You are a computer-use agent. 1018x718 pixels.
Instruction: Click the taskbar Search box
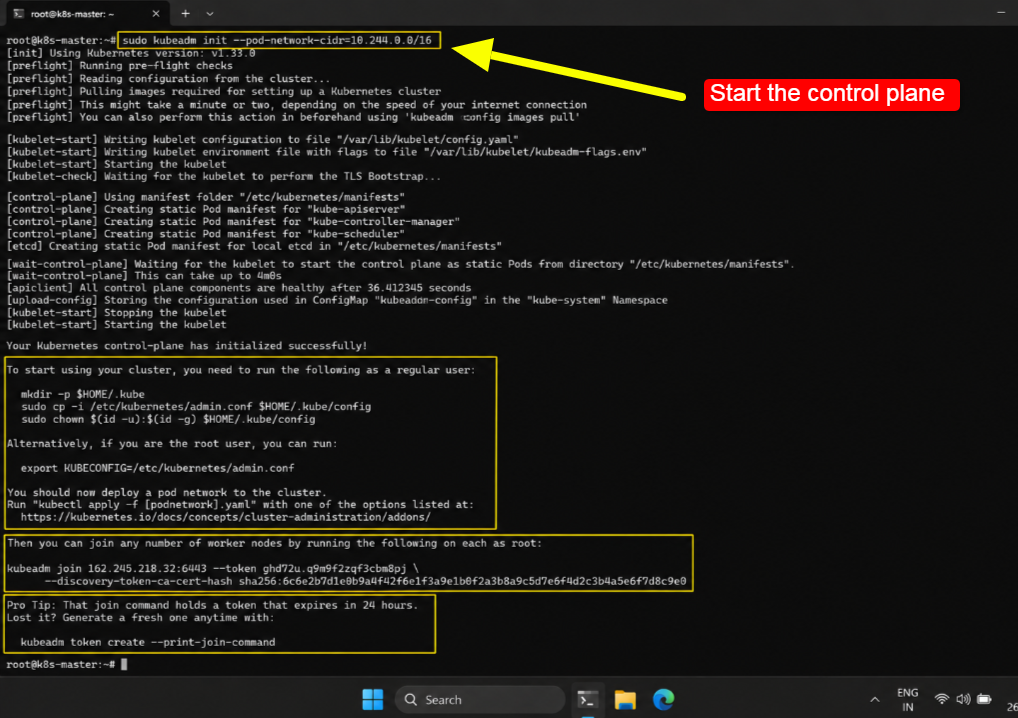pyautogui.click(x=480, y=700)
